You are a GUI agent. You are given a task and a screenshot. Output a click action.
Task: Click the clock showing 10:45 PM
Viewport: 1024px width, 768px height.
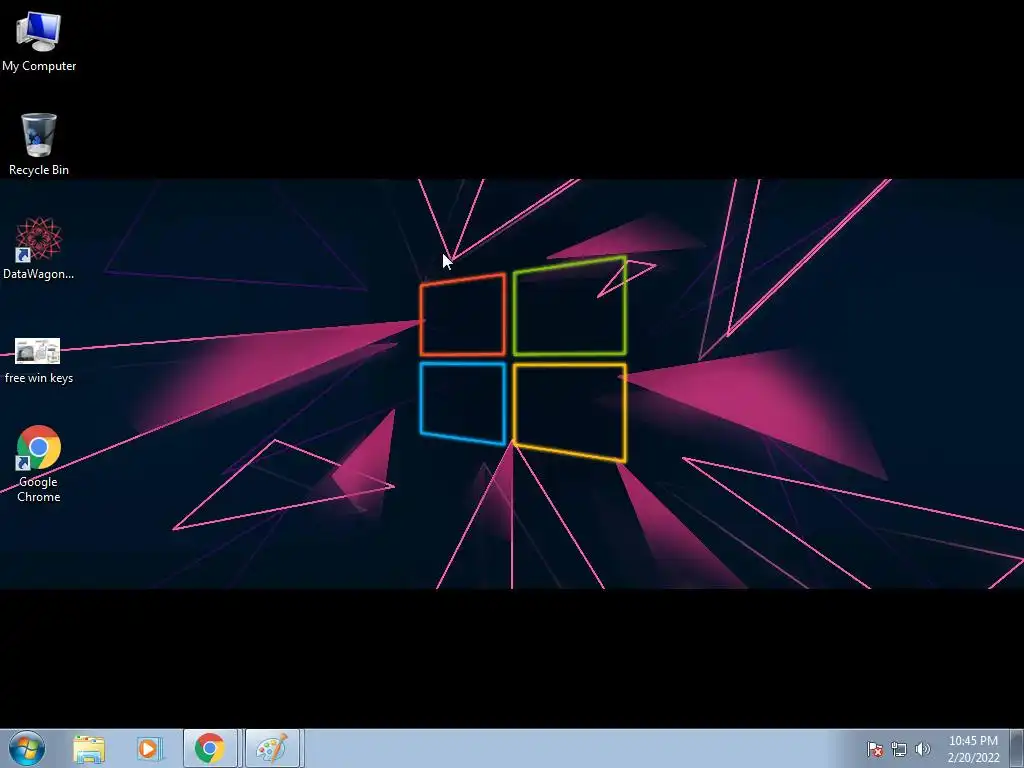[973, 741]
